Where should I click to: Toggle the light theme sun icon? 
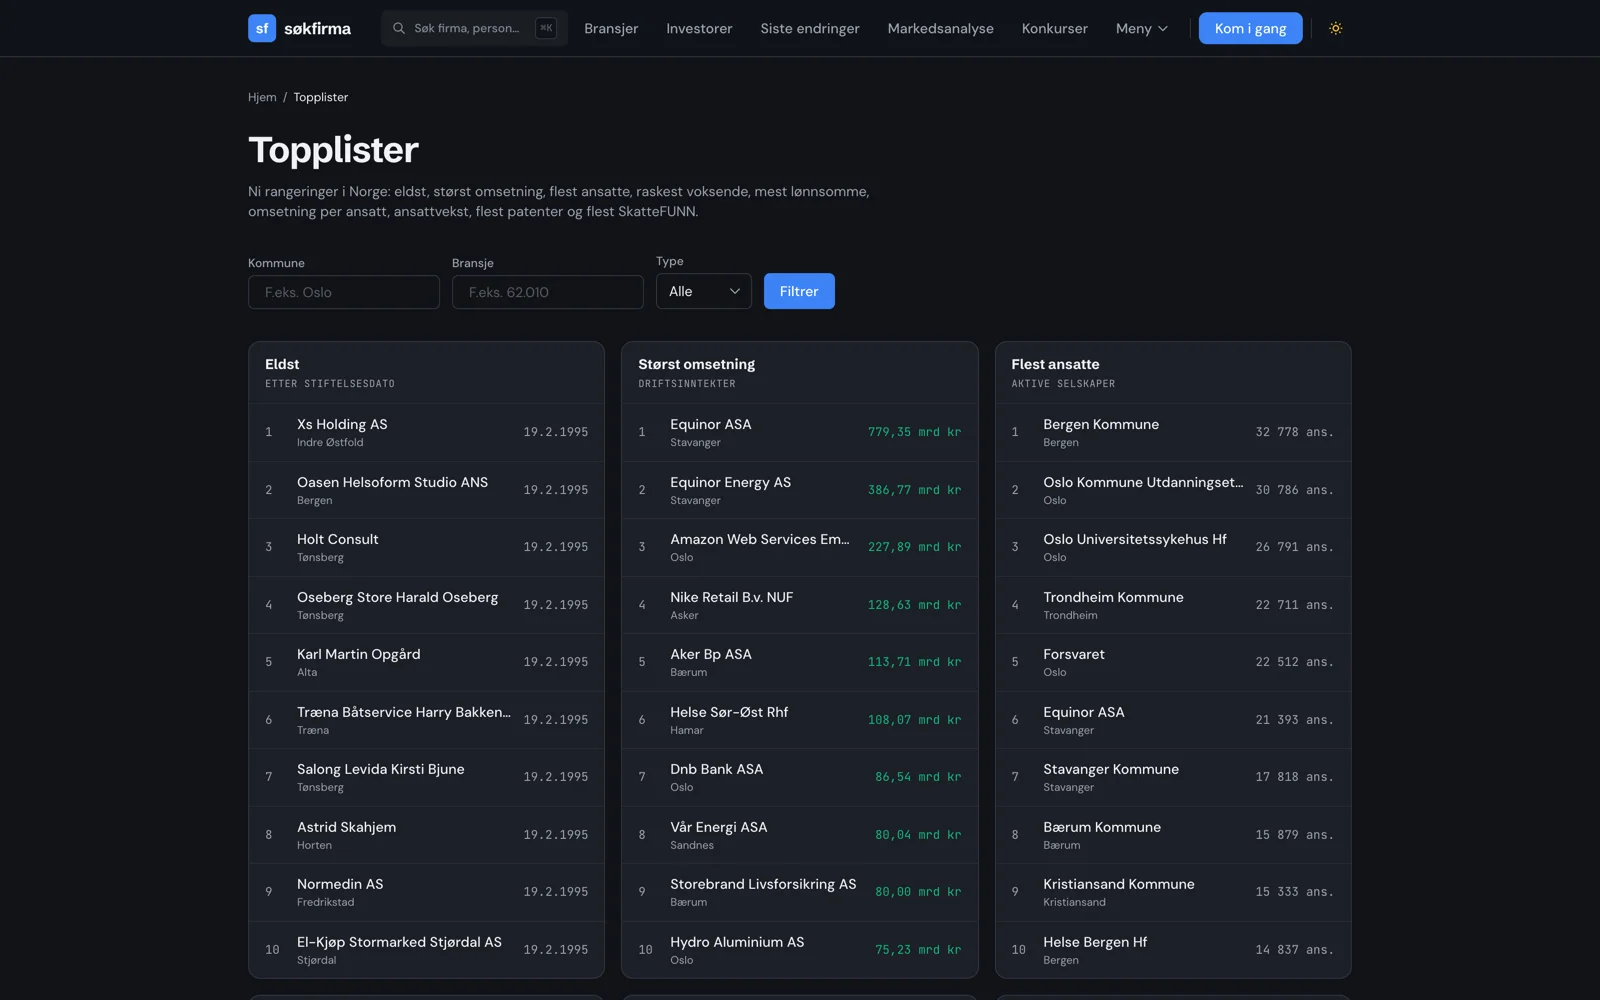coord(1335,28)
